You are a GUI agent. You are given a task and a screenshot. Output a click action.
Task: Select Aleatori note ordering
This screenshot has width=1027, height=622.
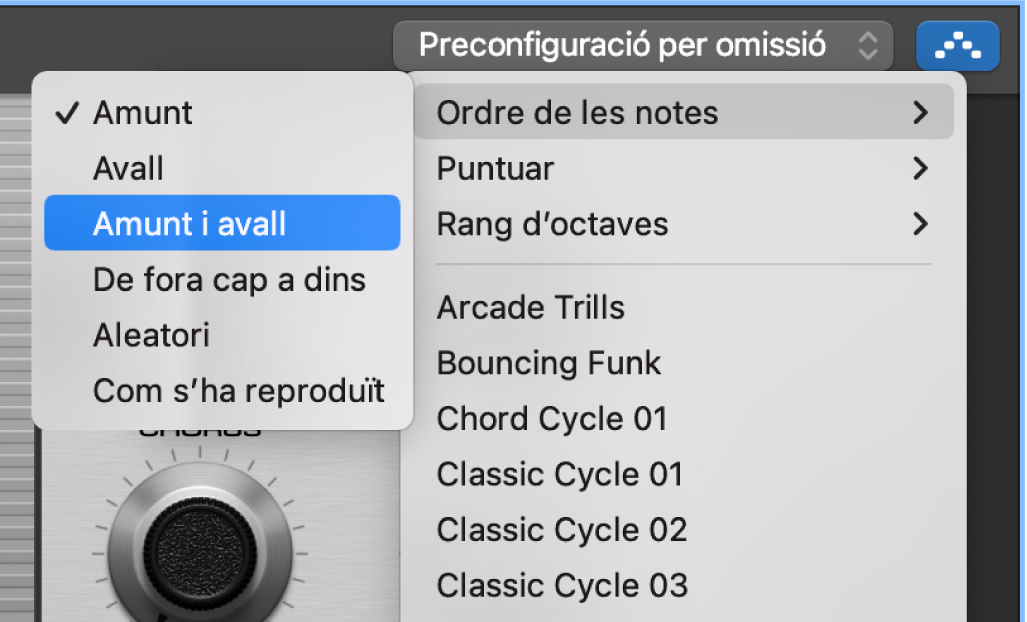click(x=151, y=335)
